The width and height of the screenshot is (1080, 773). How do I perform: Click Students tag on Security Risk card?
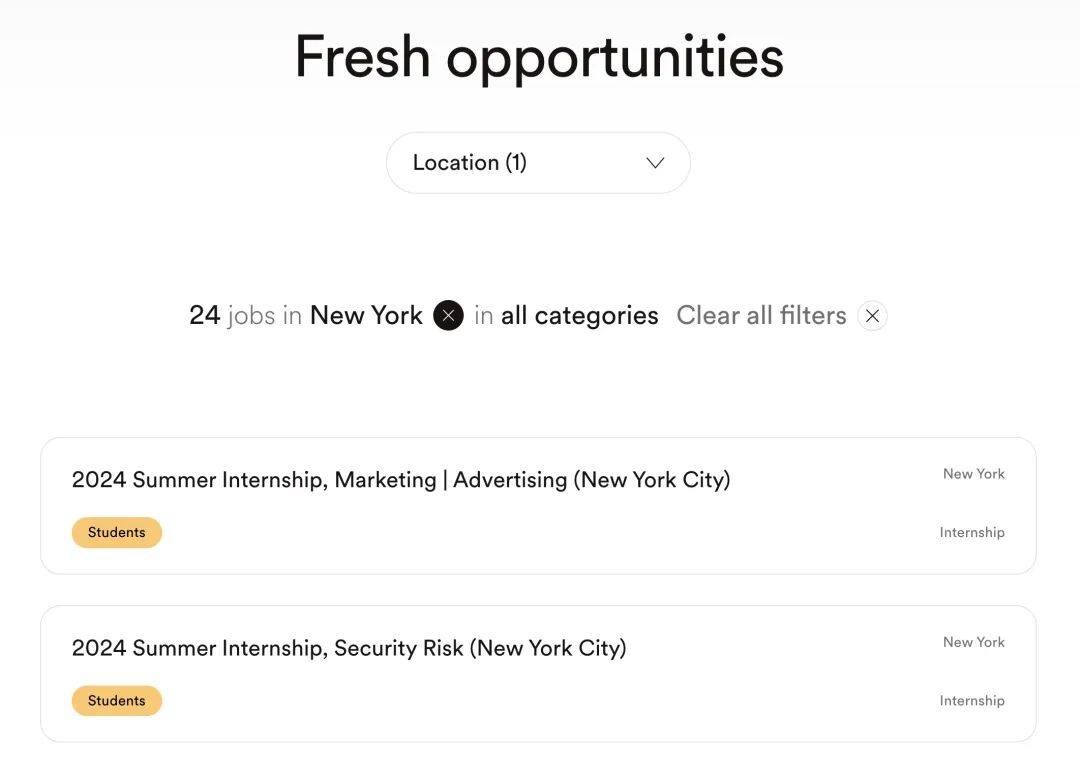(x=116, y=701)
